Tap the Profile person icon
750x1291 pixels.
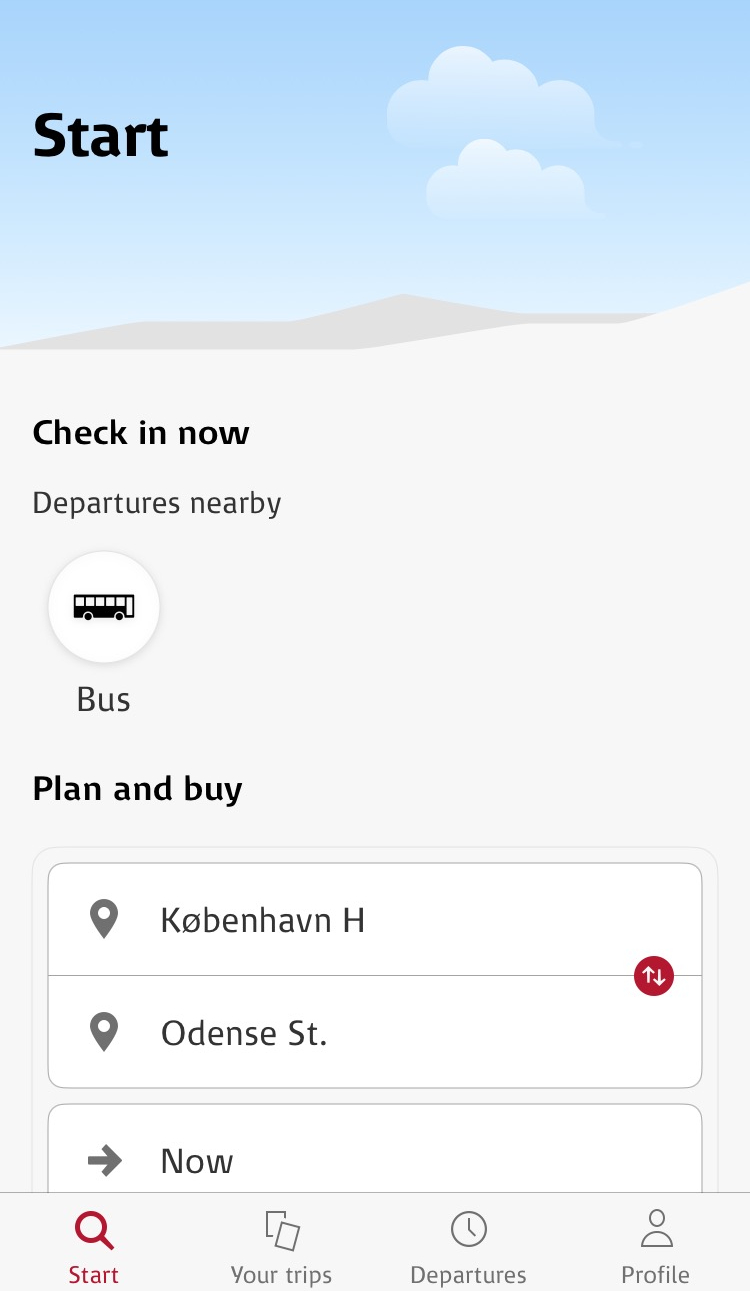pos(656,1229)
